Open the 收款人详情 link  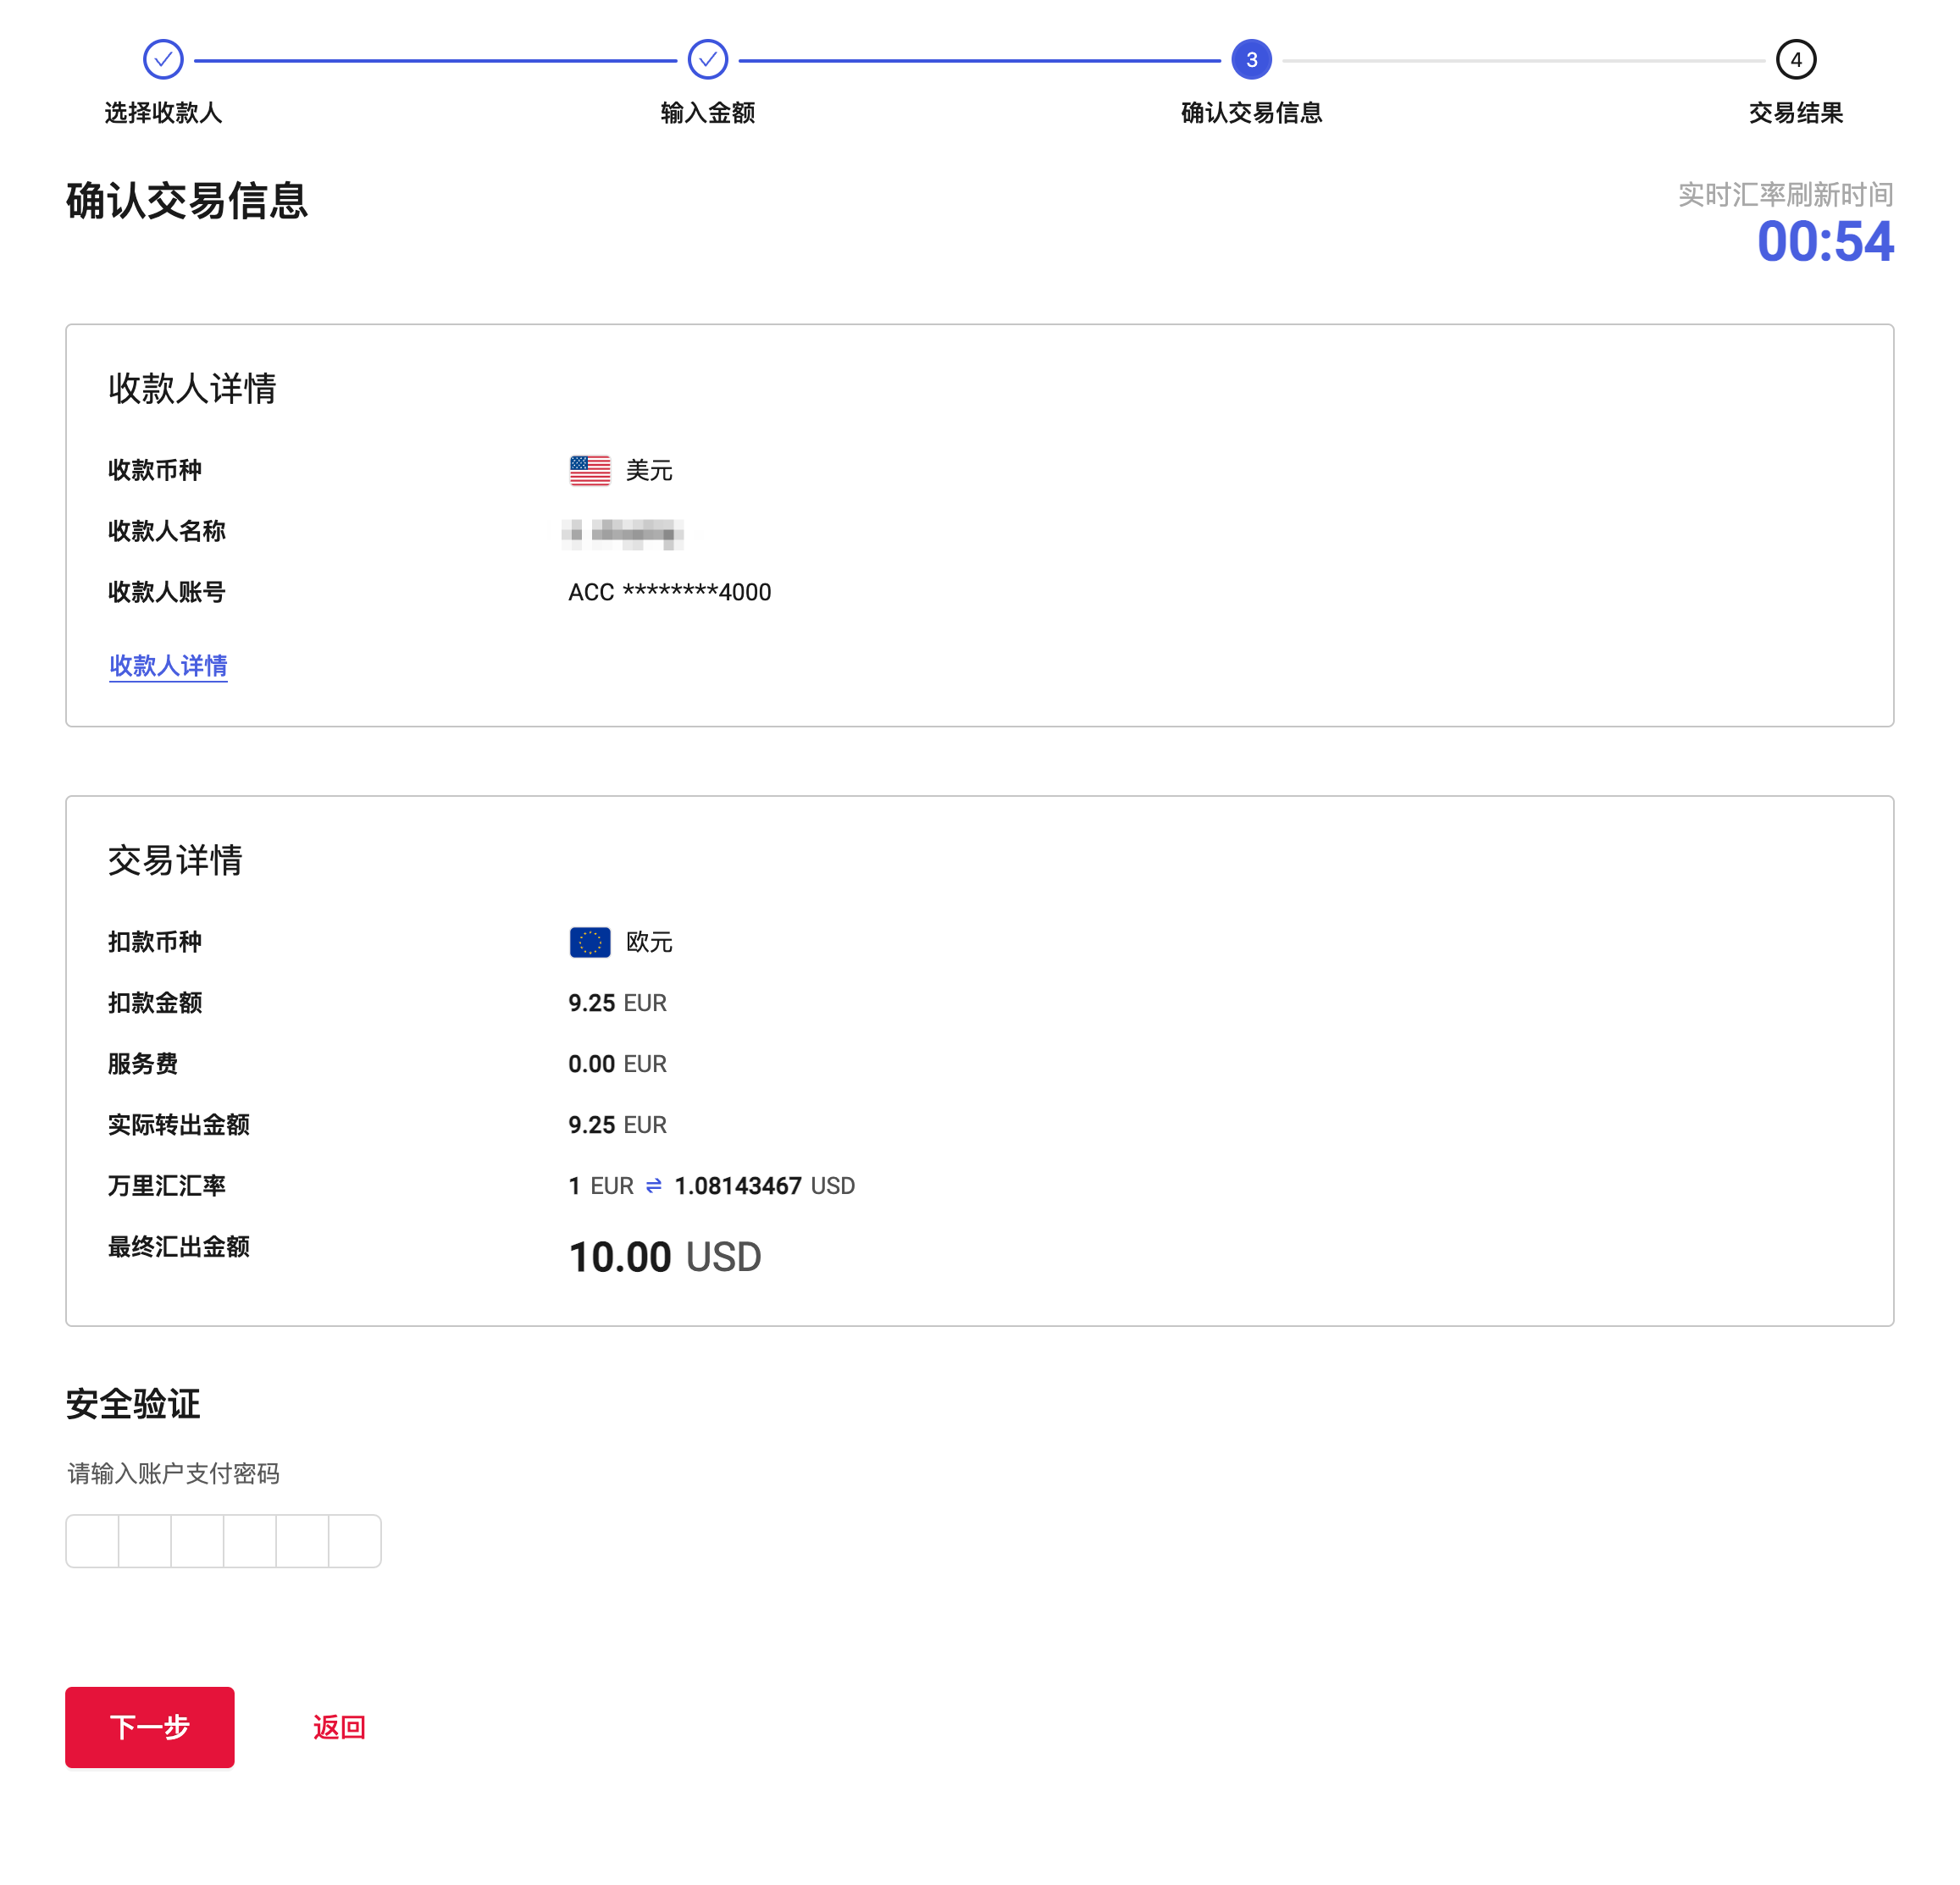tap(167, 665)
